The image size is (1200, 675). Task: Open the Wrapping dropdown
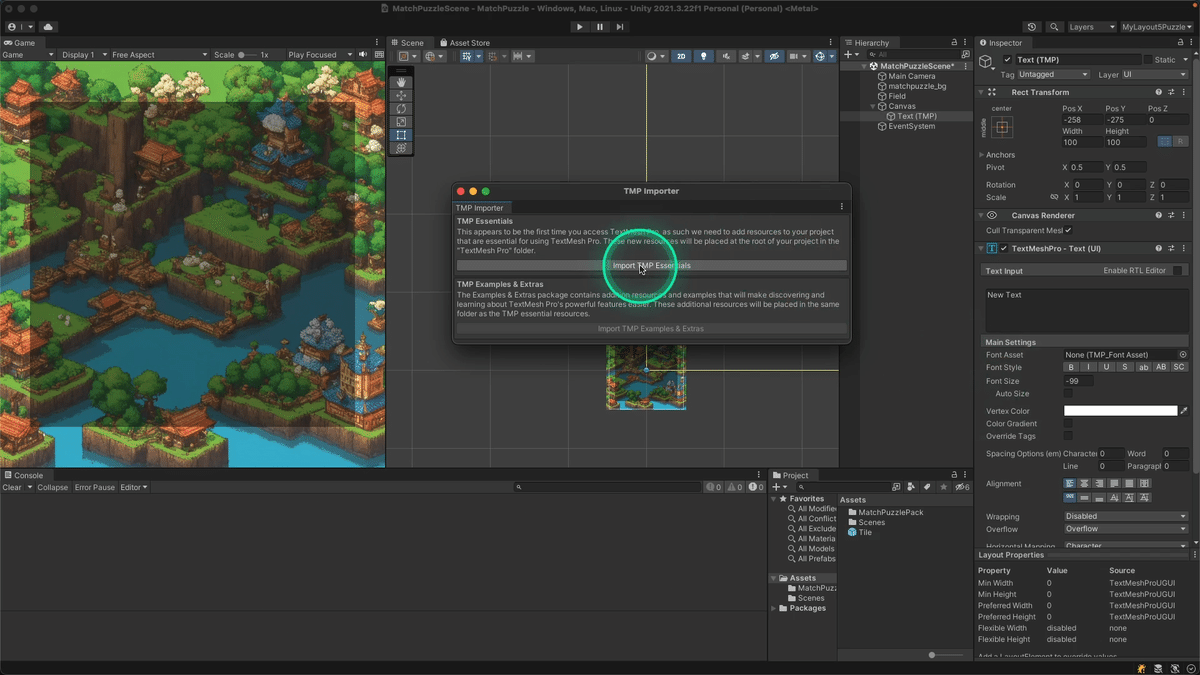click(x=1125, y=517)
